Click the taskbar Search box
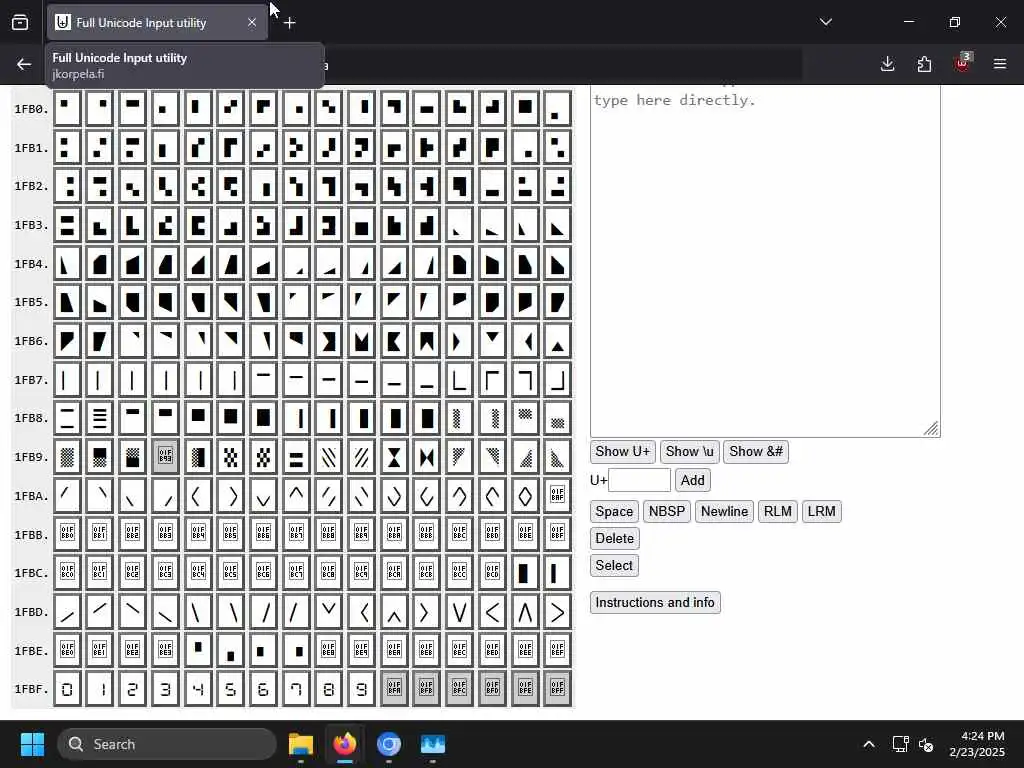 pyautogui.click(x=167, y=744)
